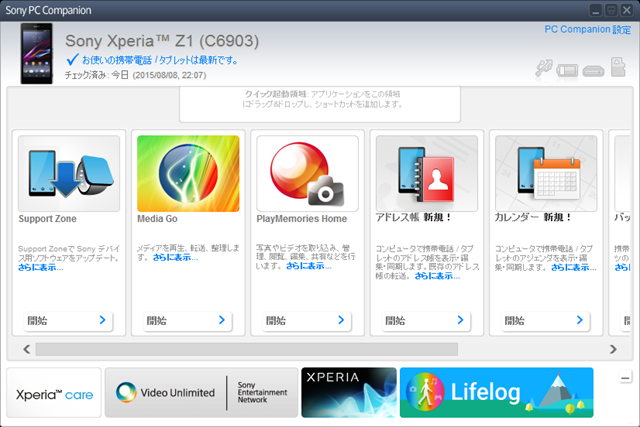Click the right scroll arrow of app list
Screen dimensions: 640x427
click(613, 349)
